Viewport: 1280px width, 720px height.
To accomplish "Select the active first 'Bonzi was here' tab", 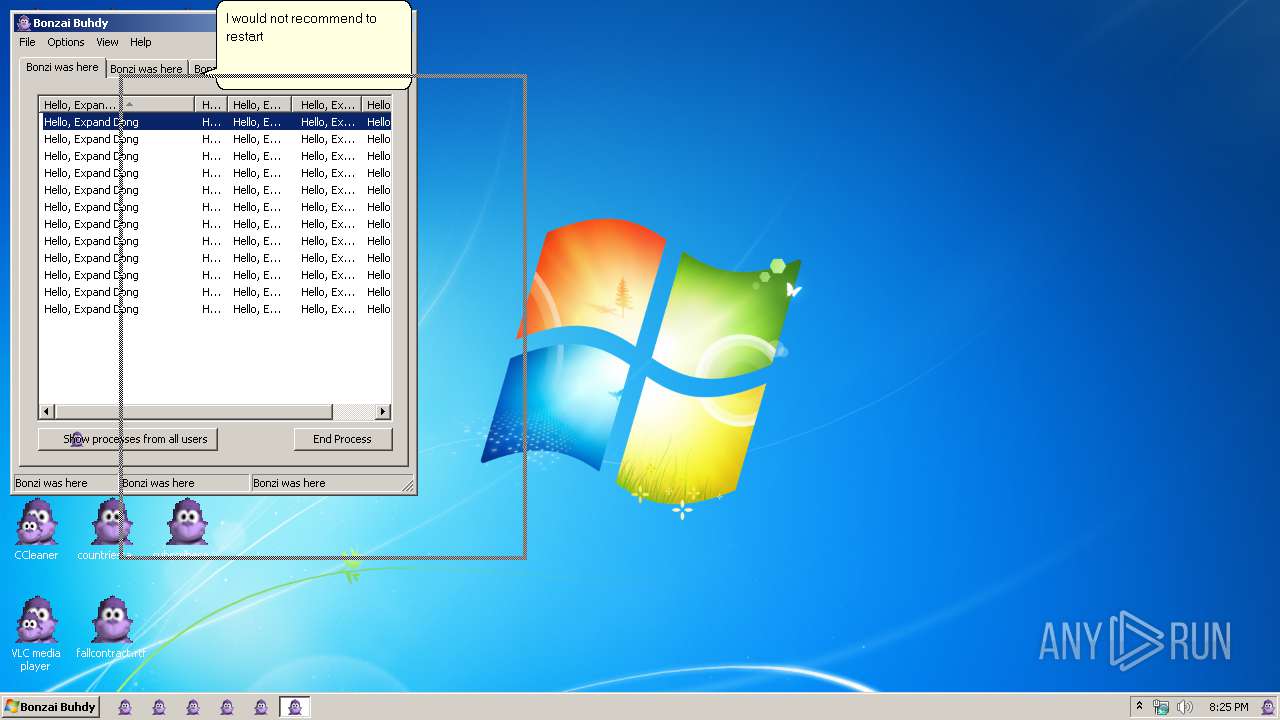I will [x=62, y=67].
